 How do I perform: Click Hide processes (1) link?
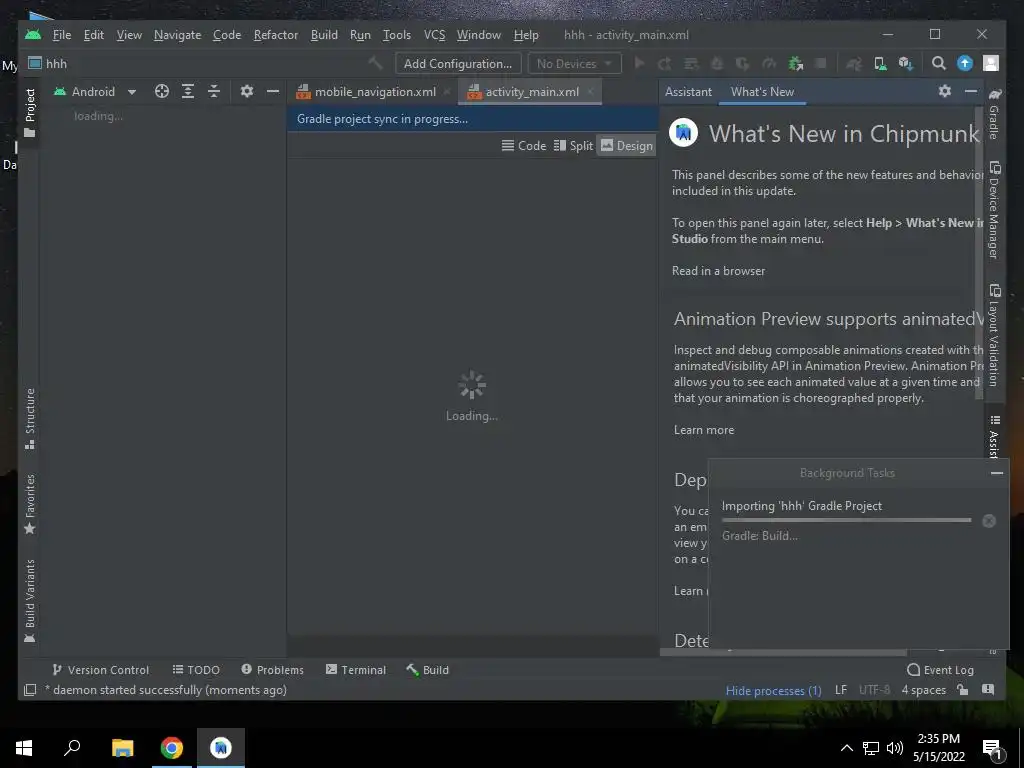tap(773, 690)
